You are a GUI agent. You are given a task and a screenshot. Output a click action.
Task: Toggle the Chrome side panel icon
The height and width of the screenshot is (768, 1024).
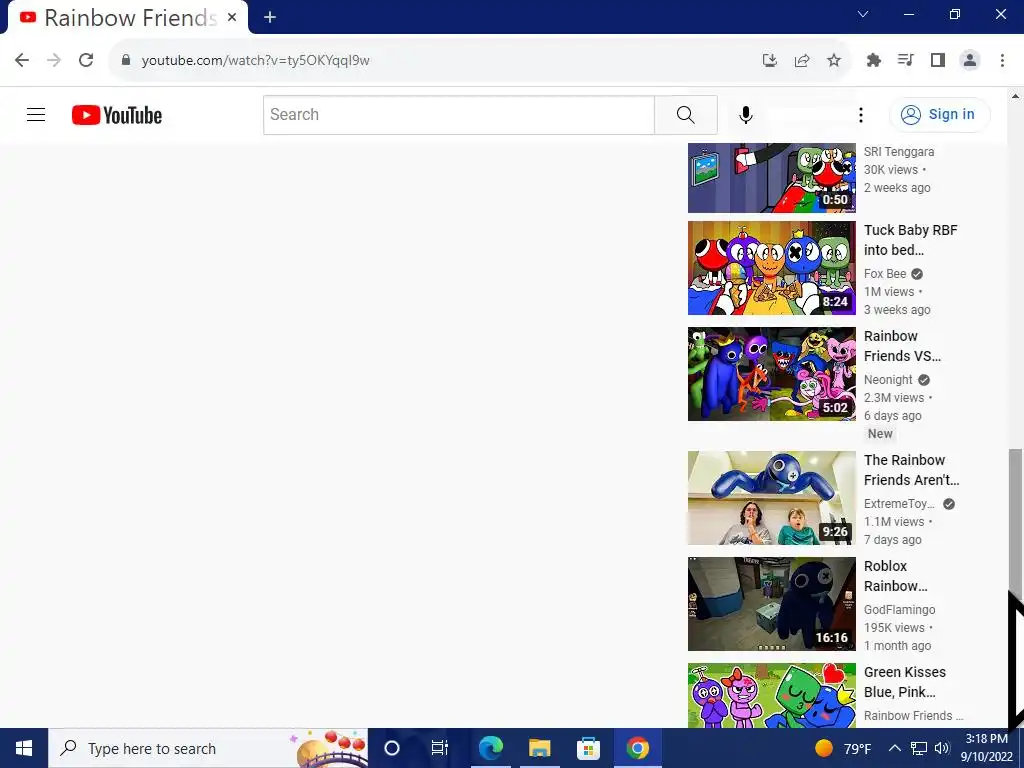[938, 60]
